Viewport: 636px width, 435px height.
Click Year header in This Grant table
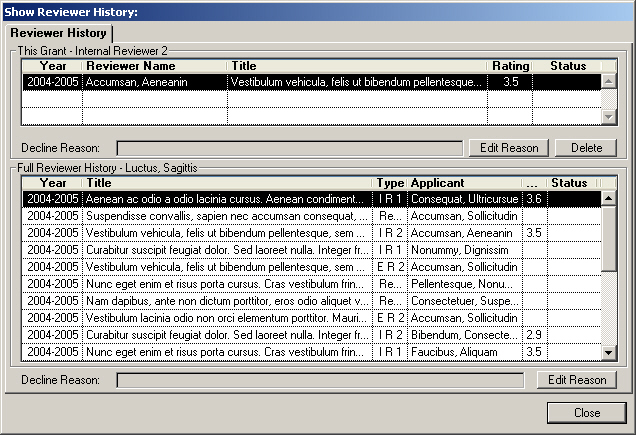pyautogui.click(x=52, y=66)
